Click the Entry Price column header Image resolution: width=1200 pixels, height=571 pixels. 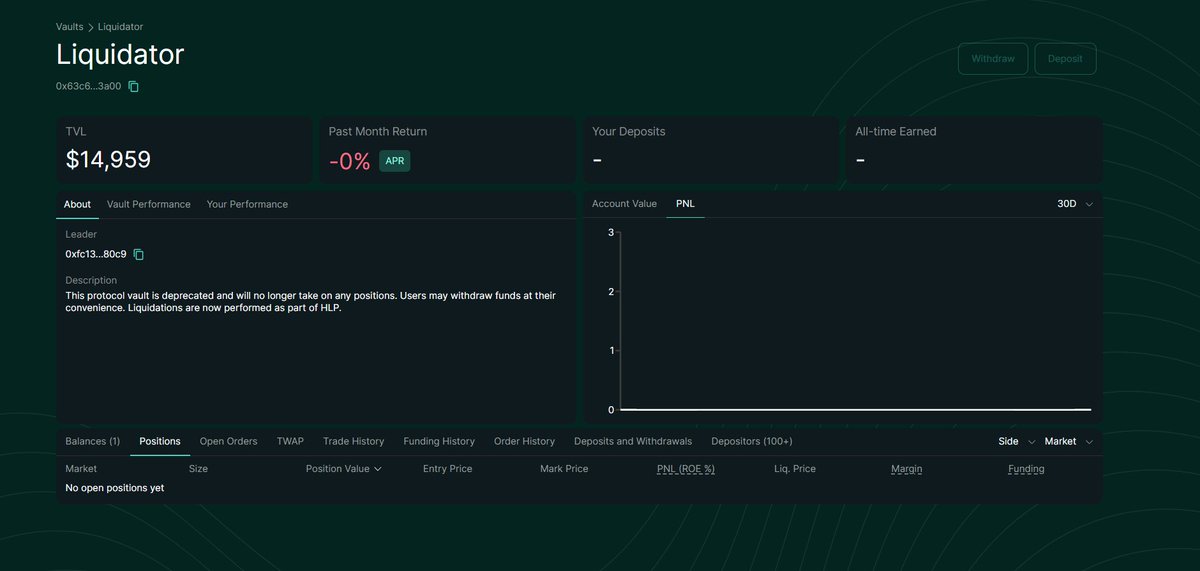447,469
